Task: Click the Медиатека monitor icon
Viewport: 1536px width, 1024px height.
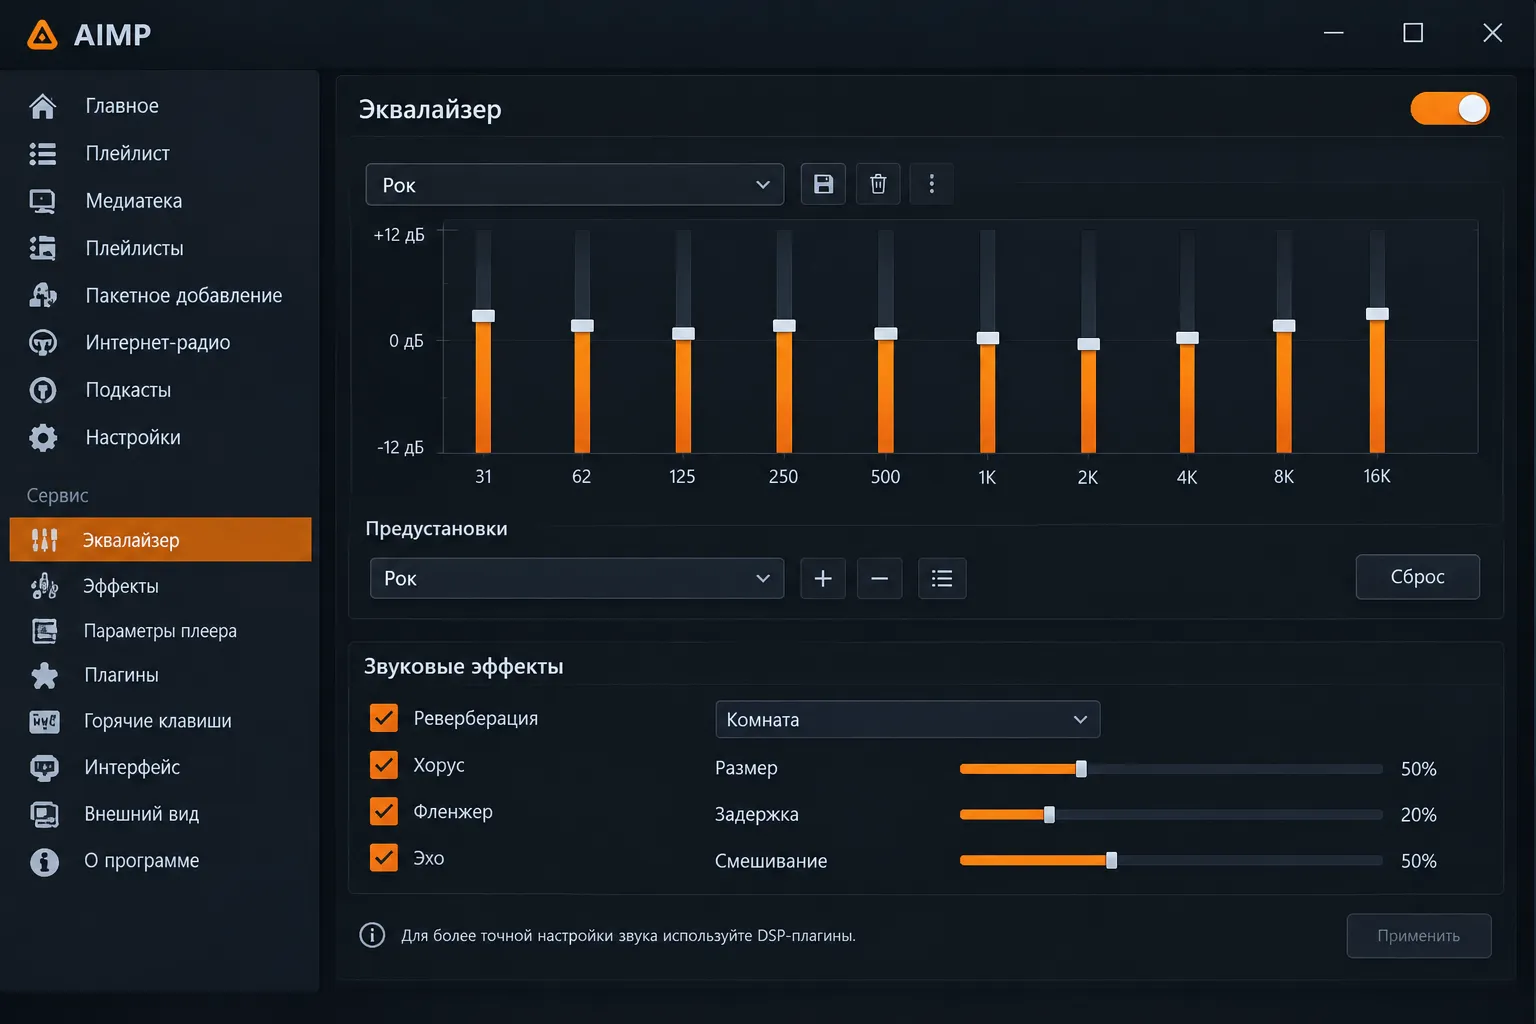Action: (x=43, y=201)
